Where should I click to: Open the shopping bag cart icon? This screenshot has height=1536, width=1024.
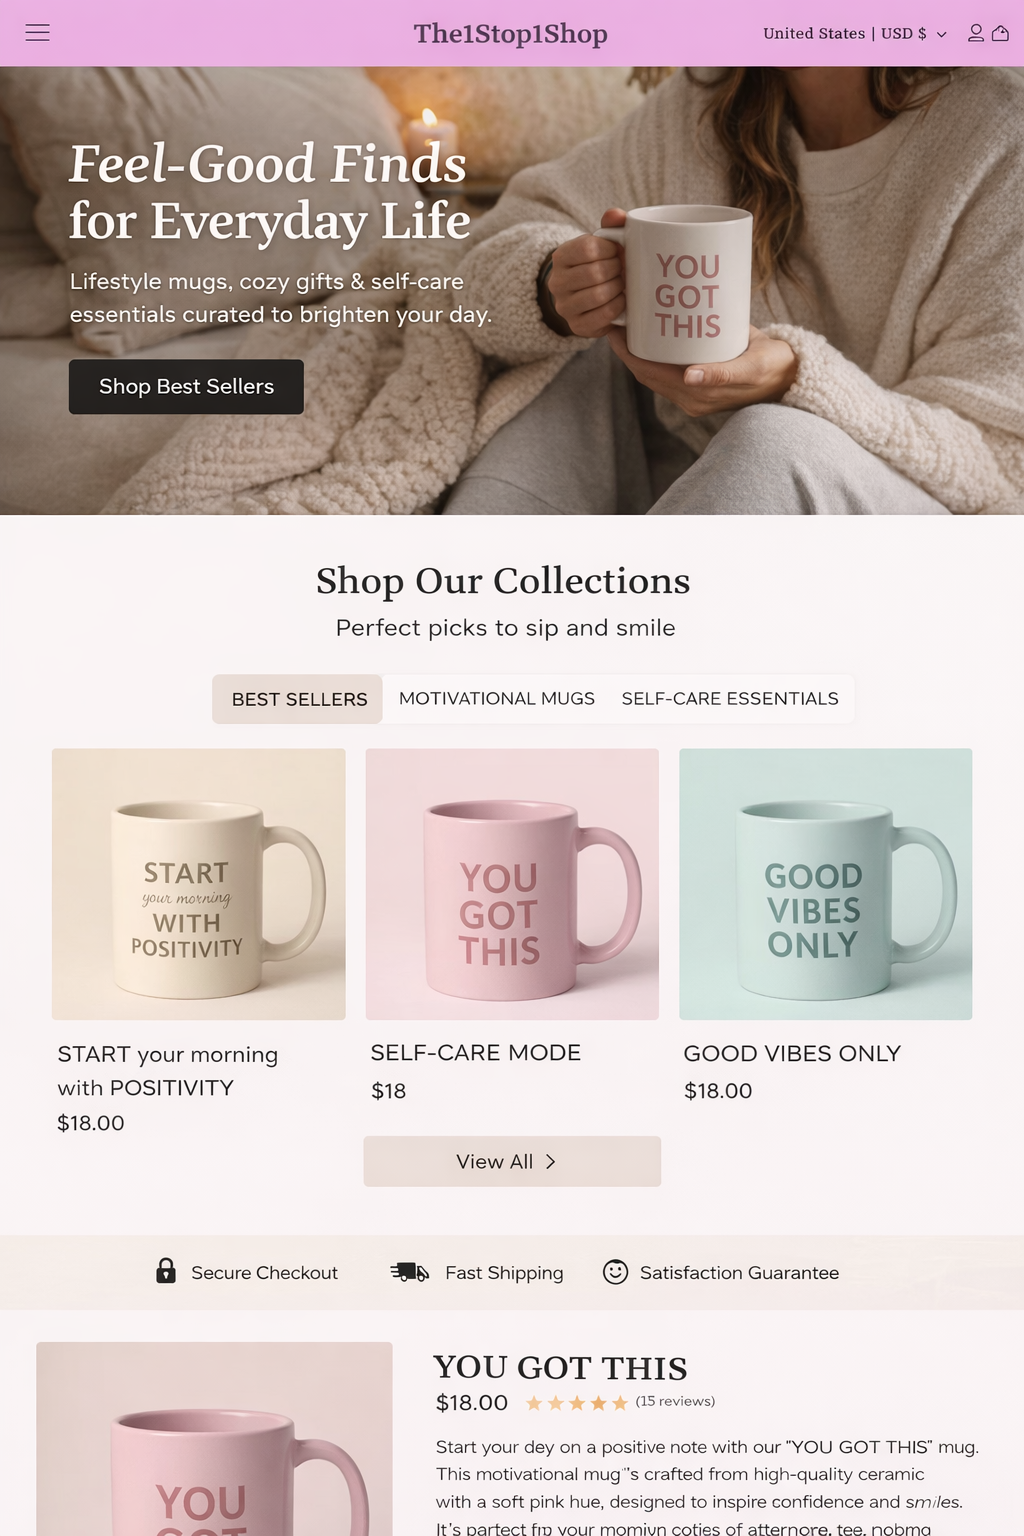click(x=1000, y=33)
